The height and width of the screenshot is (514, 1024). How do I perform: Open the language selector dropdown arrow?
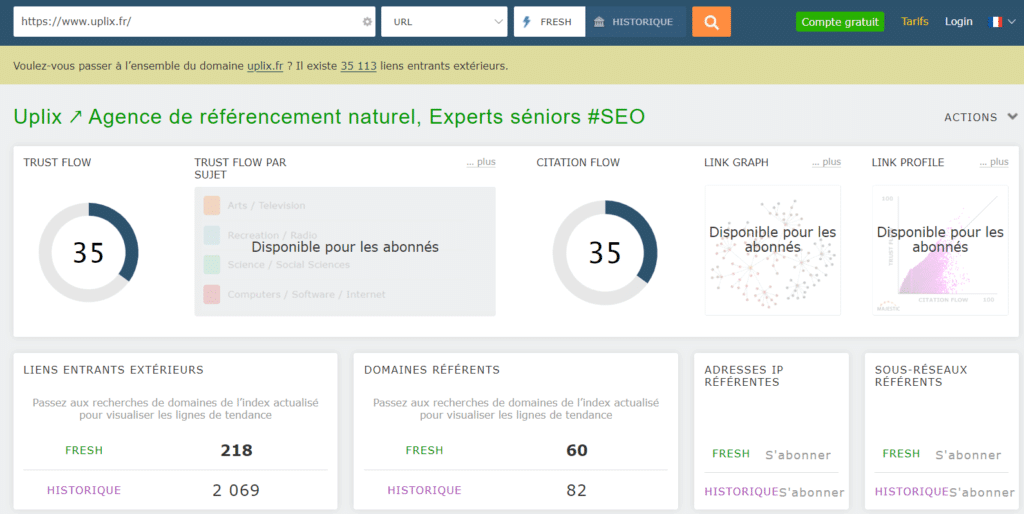1012,22
